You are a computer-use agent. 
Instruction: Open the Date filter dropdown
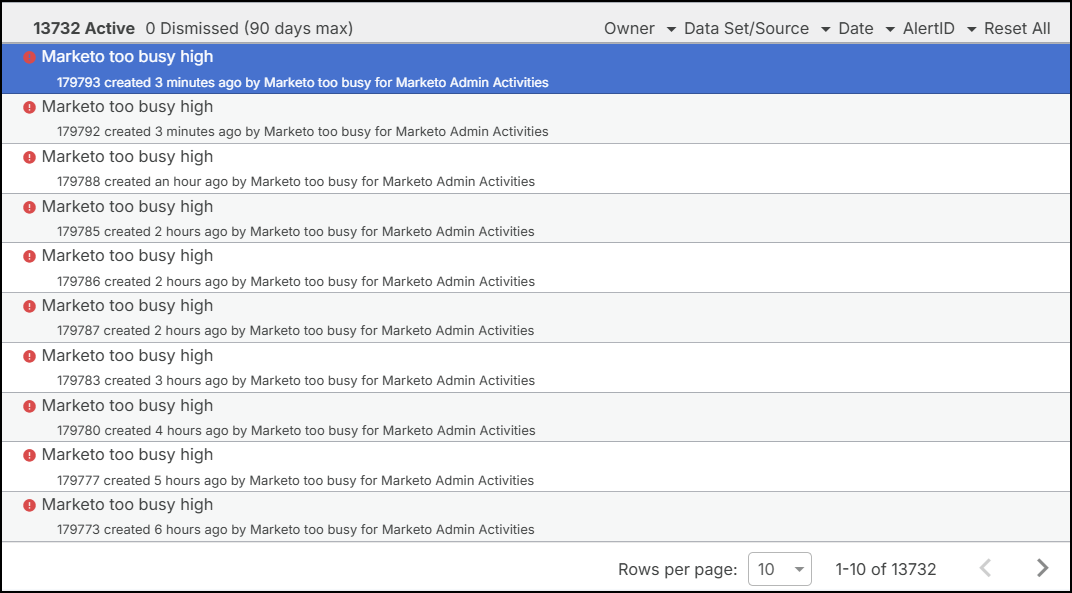click(x=866, y=29)
